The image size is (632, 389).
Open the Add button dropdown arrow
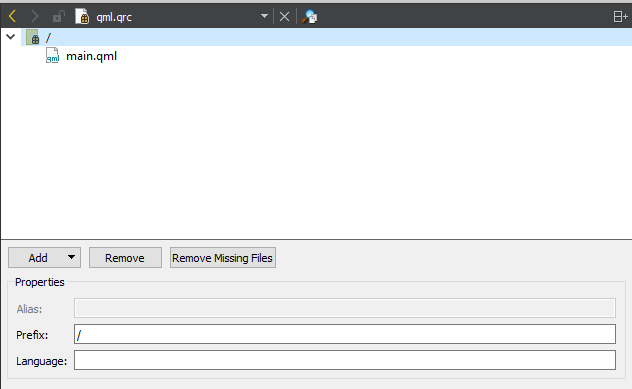[x=71, y=257]
